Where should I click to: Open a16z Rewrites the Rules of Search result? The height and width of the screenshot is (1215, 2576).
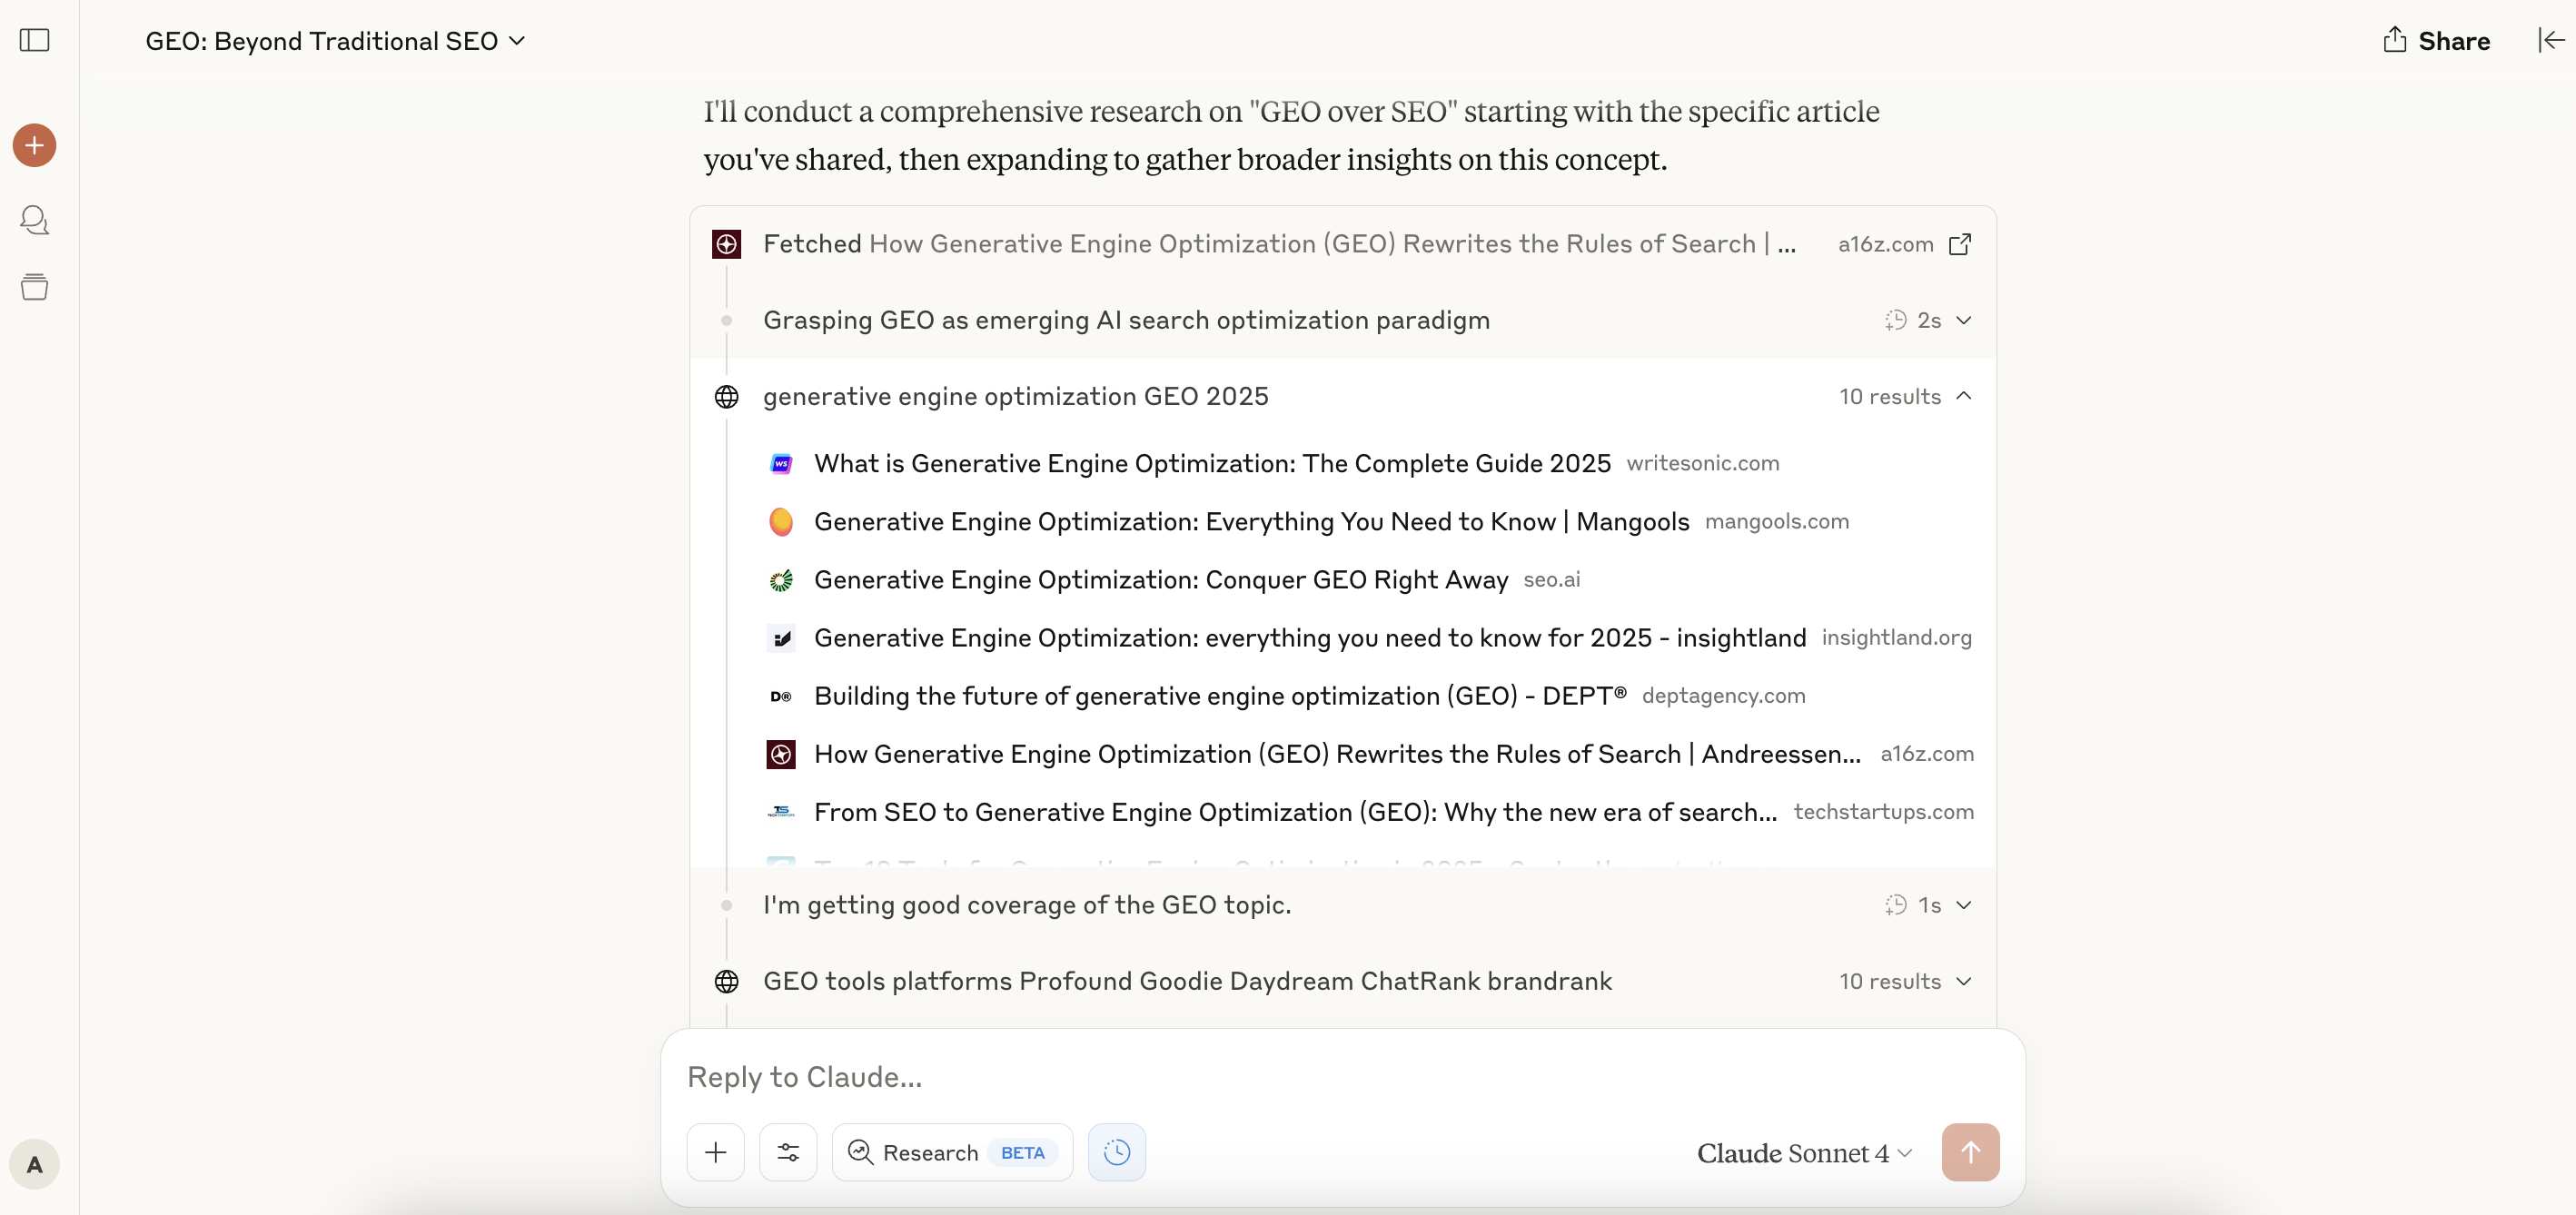[1338, 754]
